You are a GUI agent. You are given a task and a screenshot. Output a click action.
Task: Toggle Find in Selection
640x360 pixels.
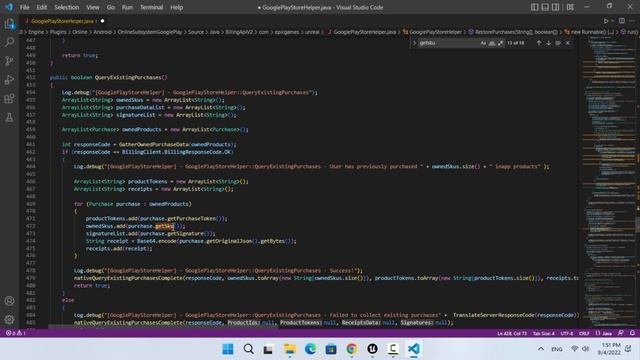[x=558, y=43]
